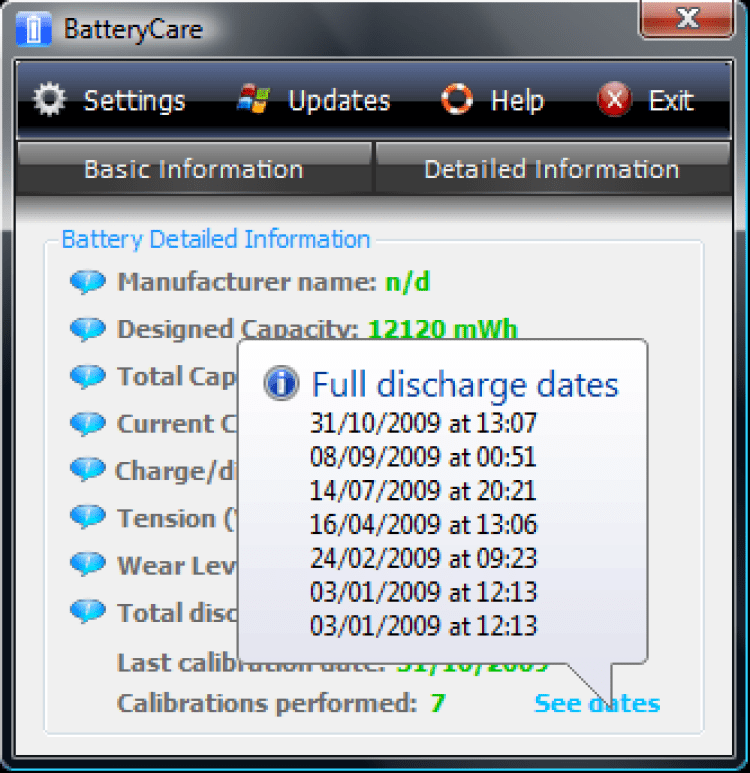Click the 12120 mWh capacity value
750x773 pixels.
click(442, 329)
